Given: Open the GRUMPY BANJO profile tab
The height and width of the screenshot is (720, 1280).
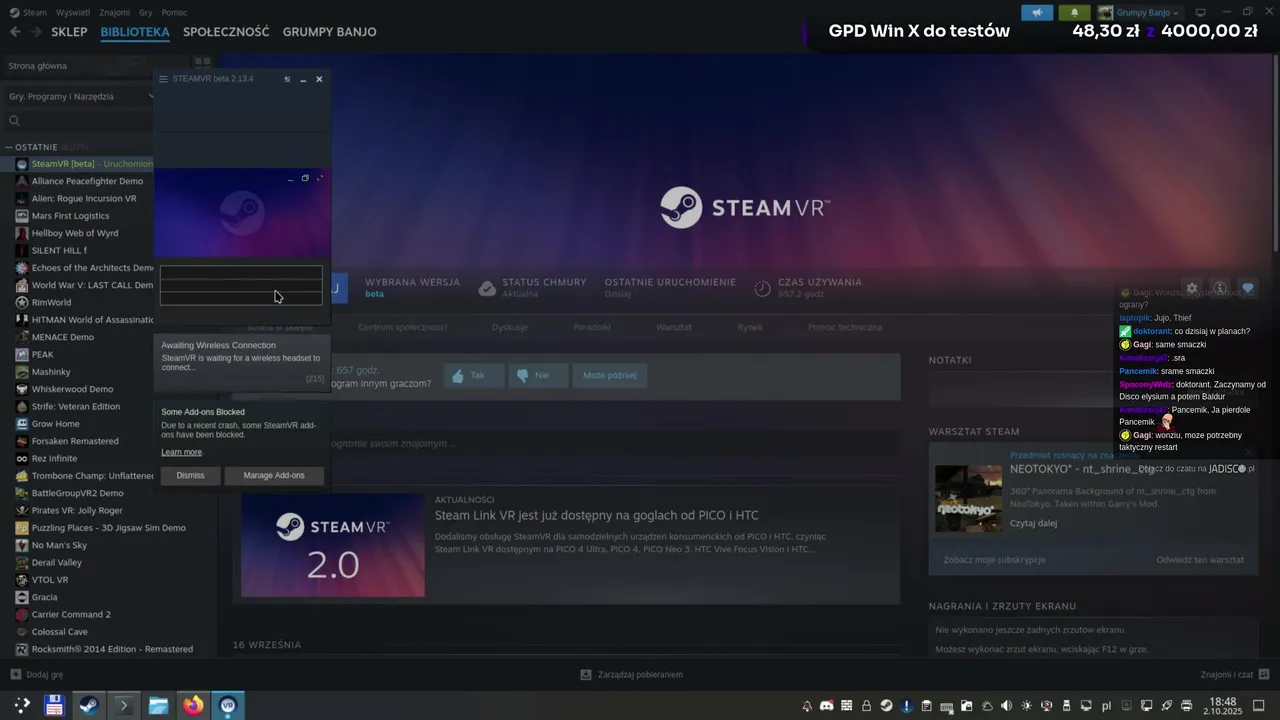Looking at the screenshot, I should point(329,32).
